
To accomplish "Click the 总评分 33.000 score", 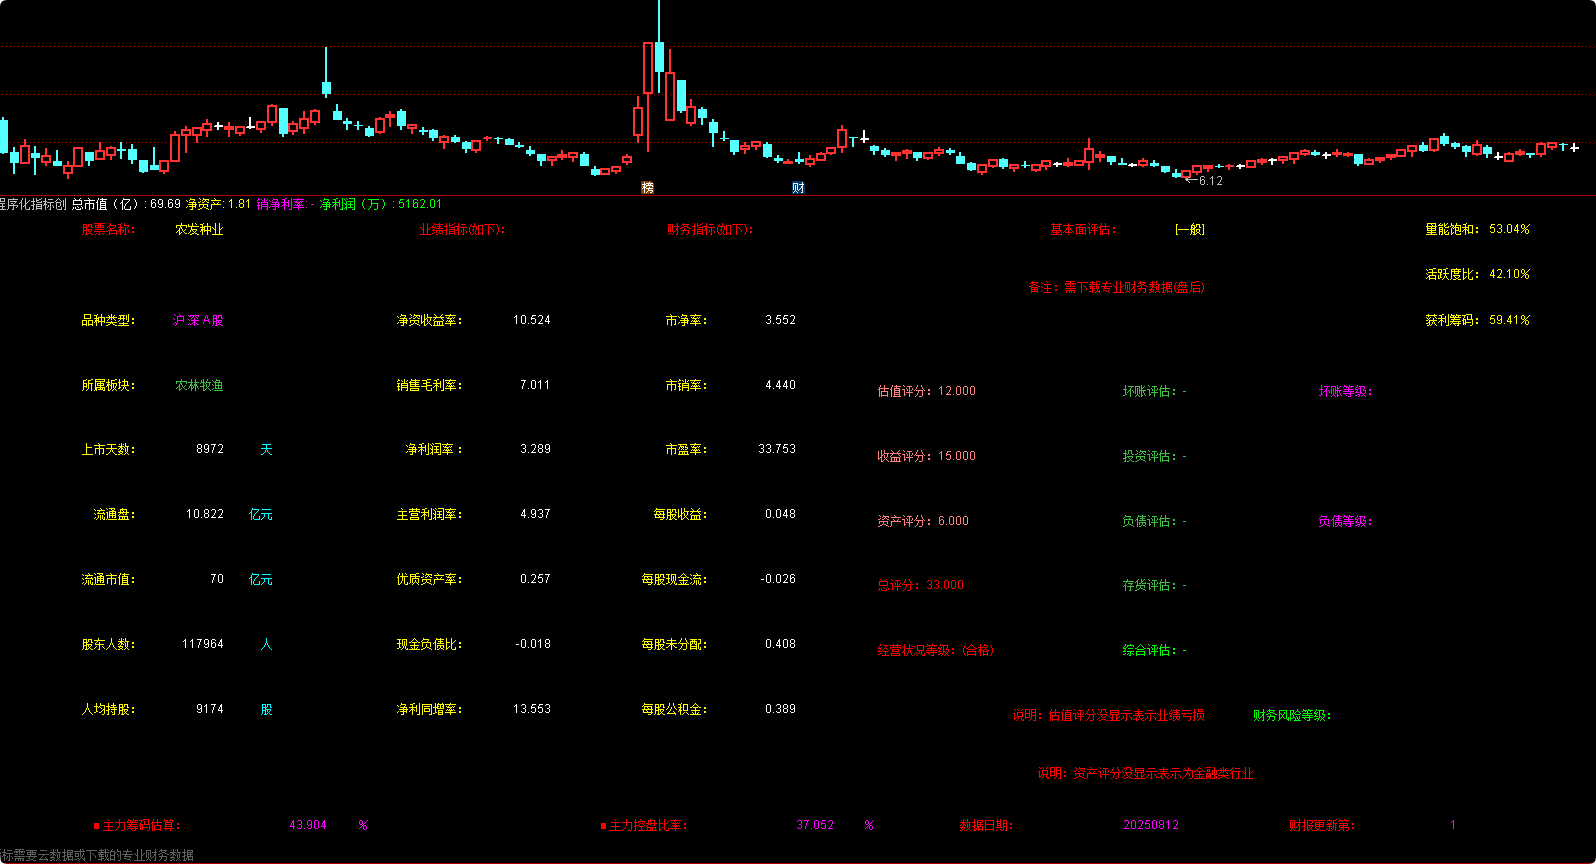I will click(920, 586).
